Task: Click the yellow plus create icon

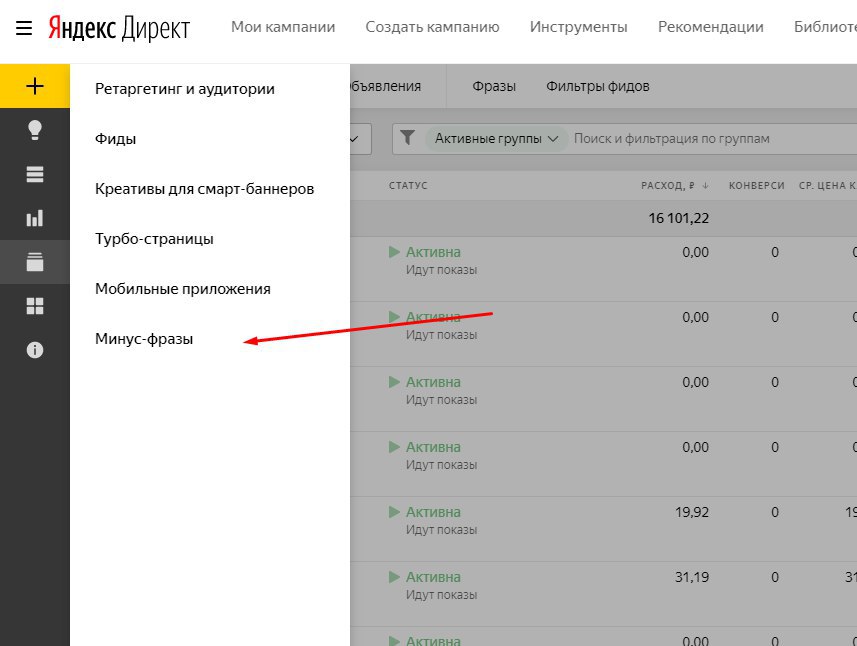Action: coord(35,86)
